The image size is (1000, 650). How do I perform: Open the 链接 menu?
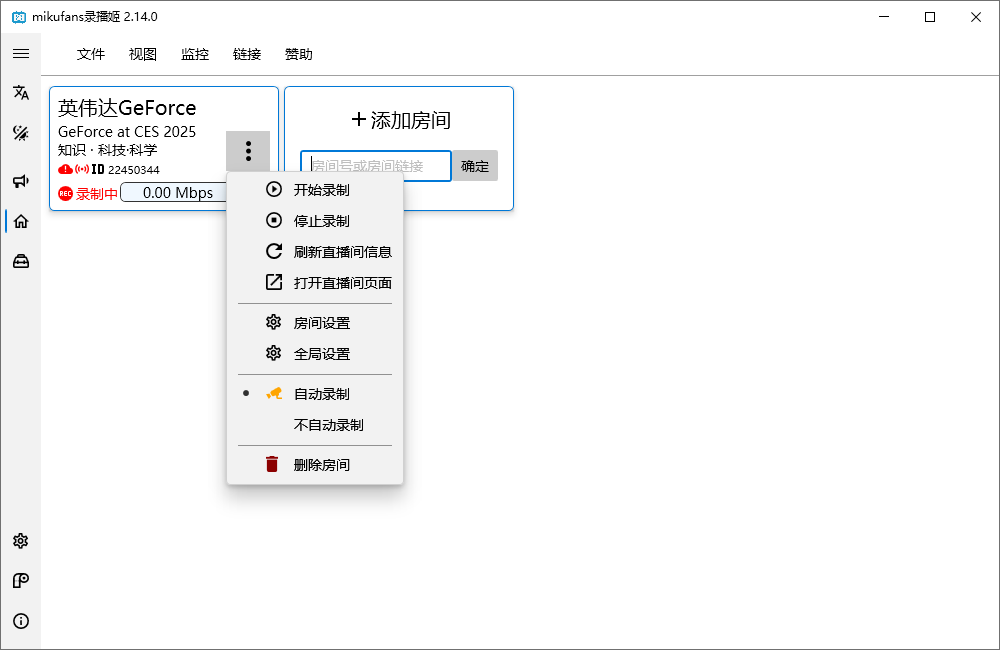(247, 54)
